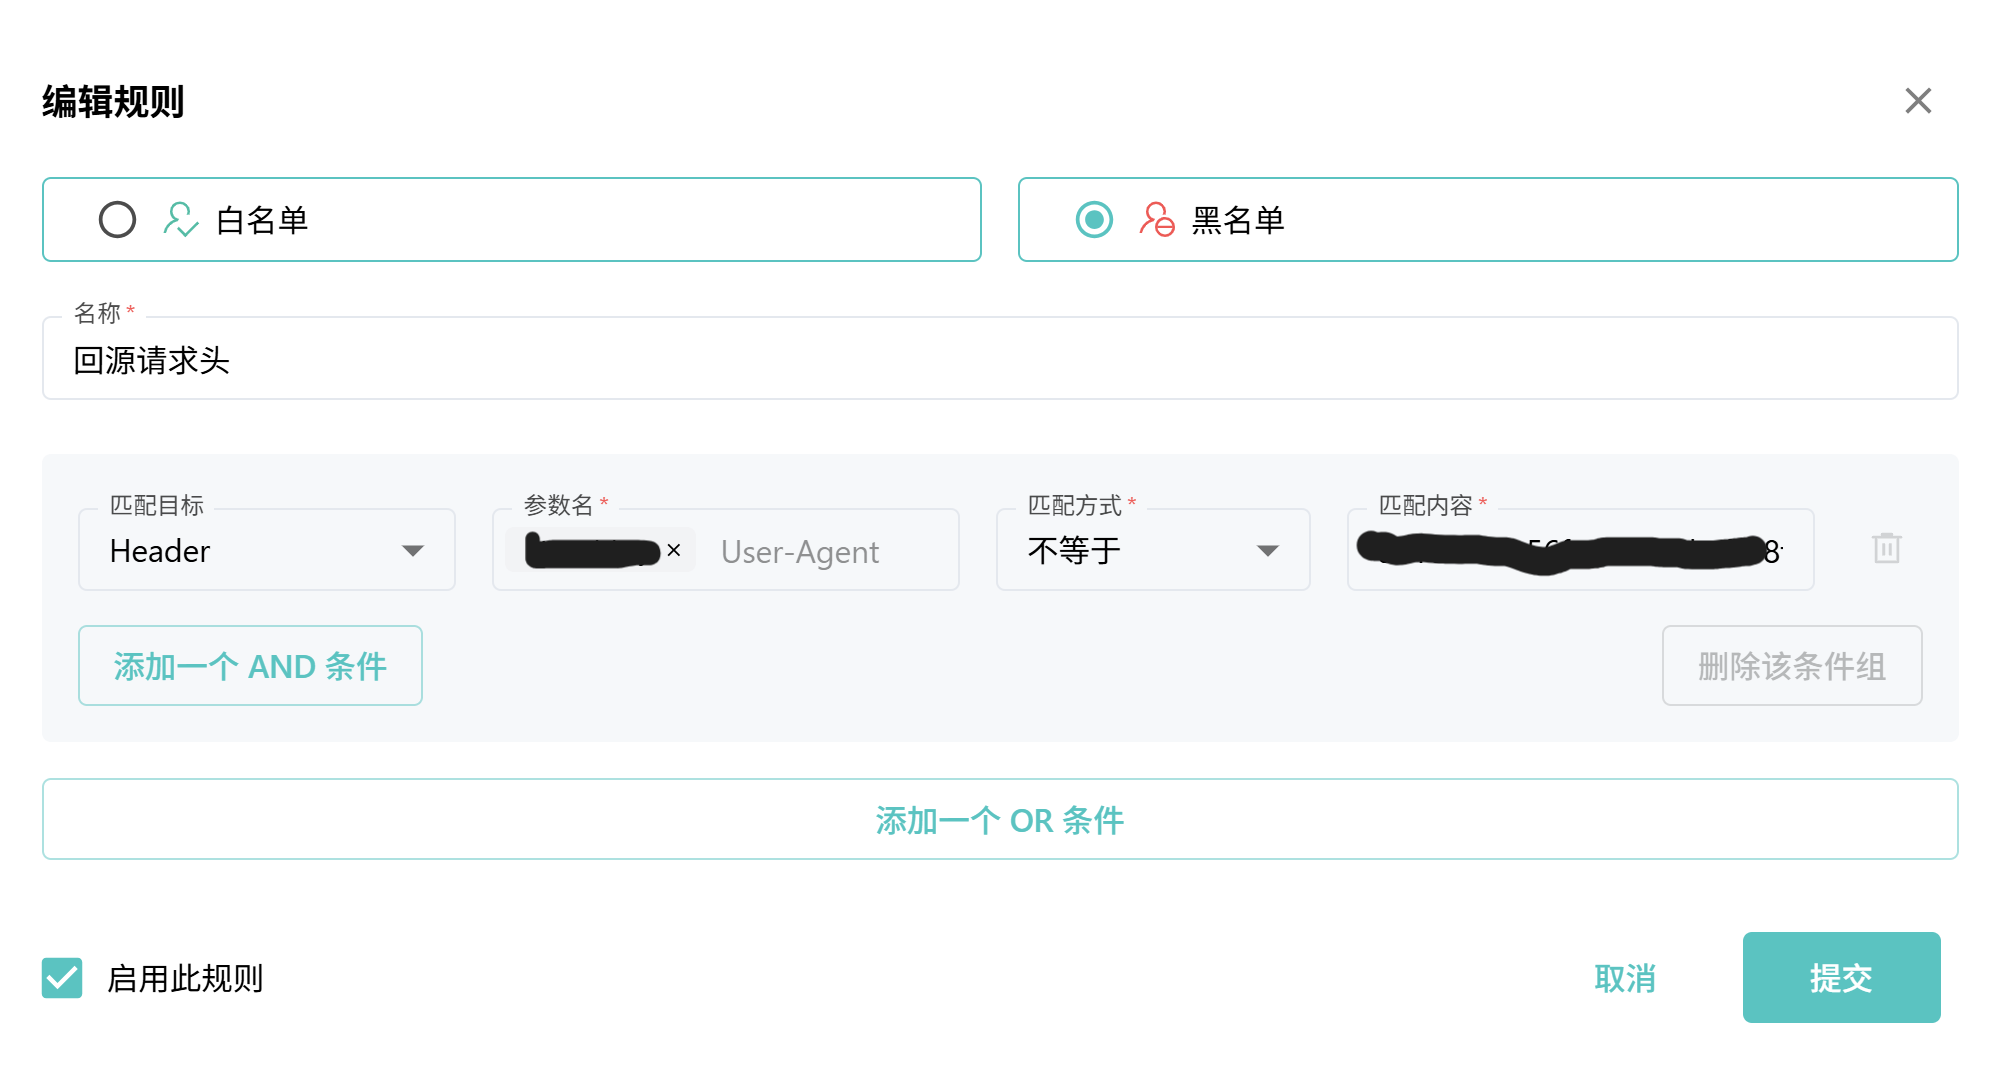Close the edit rule dialog
Image resolution: width=2000 pixels, height=1076 pixels.
[1917, 101]
